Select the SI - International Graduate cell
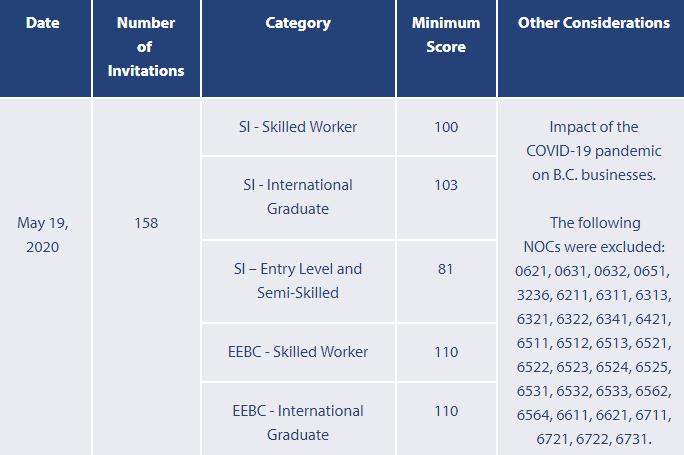Viewport: 684px width, 455px height. [x=297, y=197]
